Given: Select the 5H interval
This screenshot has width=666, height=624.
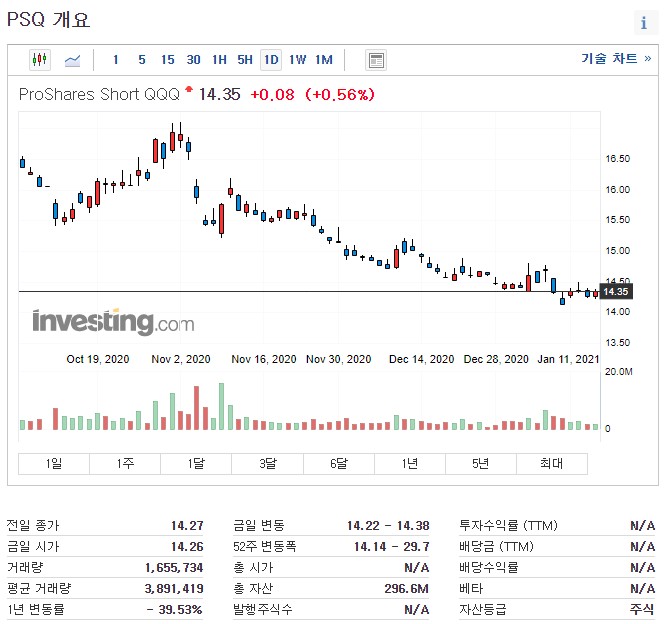Looking at the screenshot, I should click(x=245, y=60).
